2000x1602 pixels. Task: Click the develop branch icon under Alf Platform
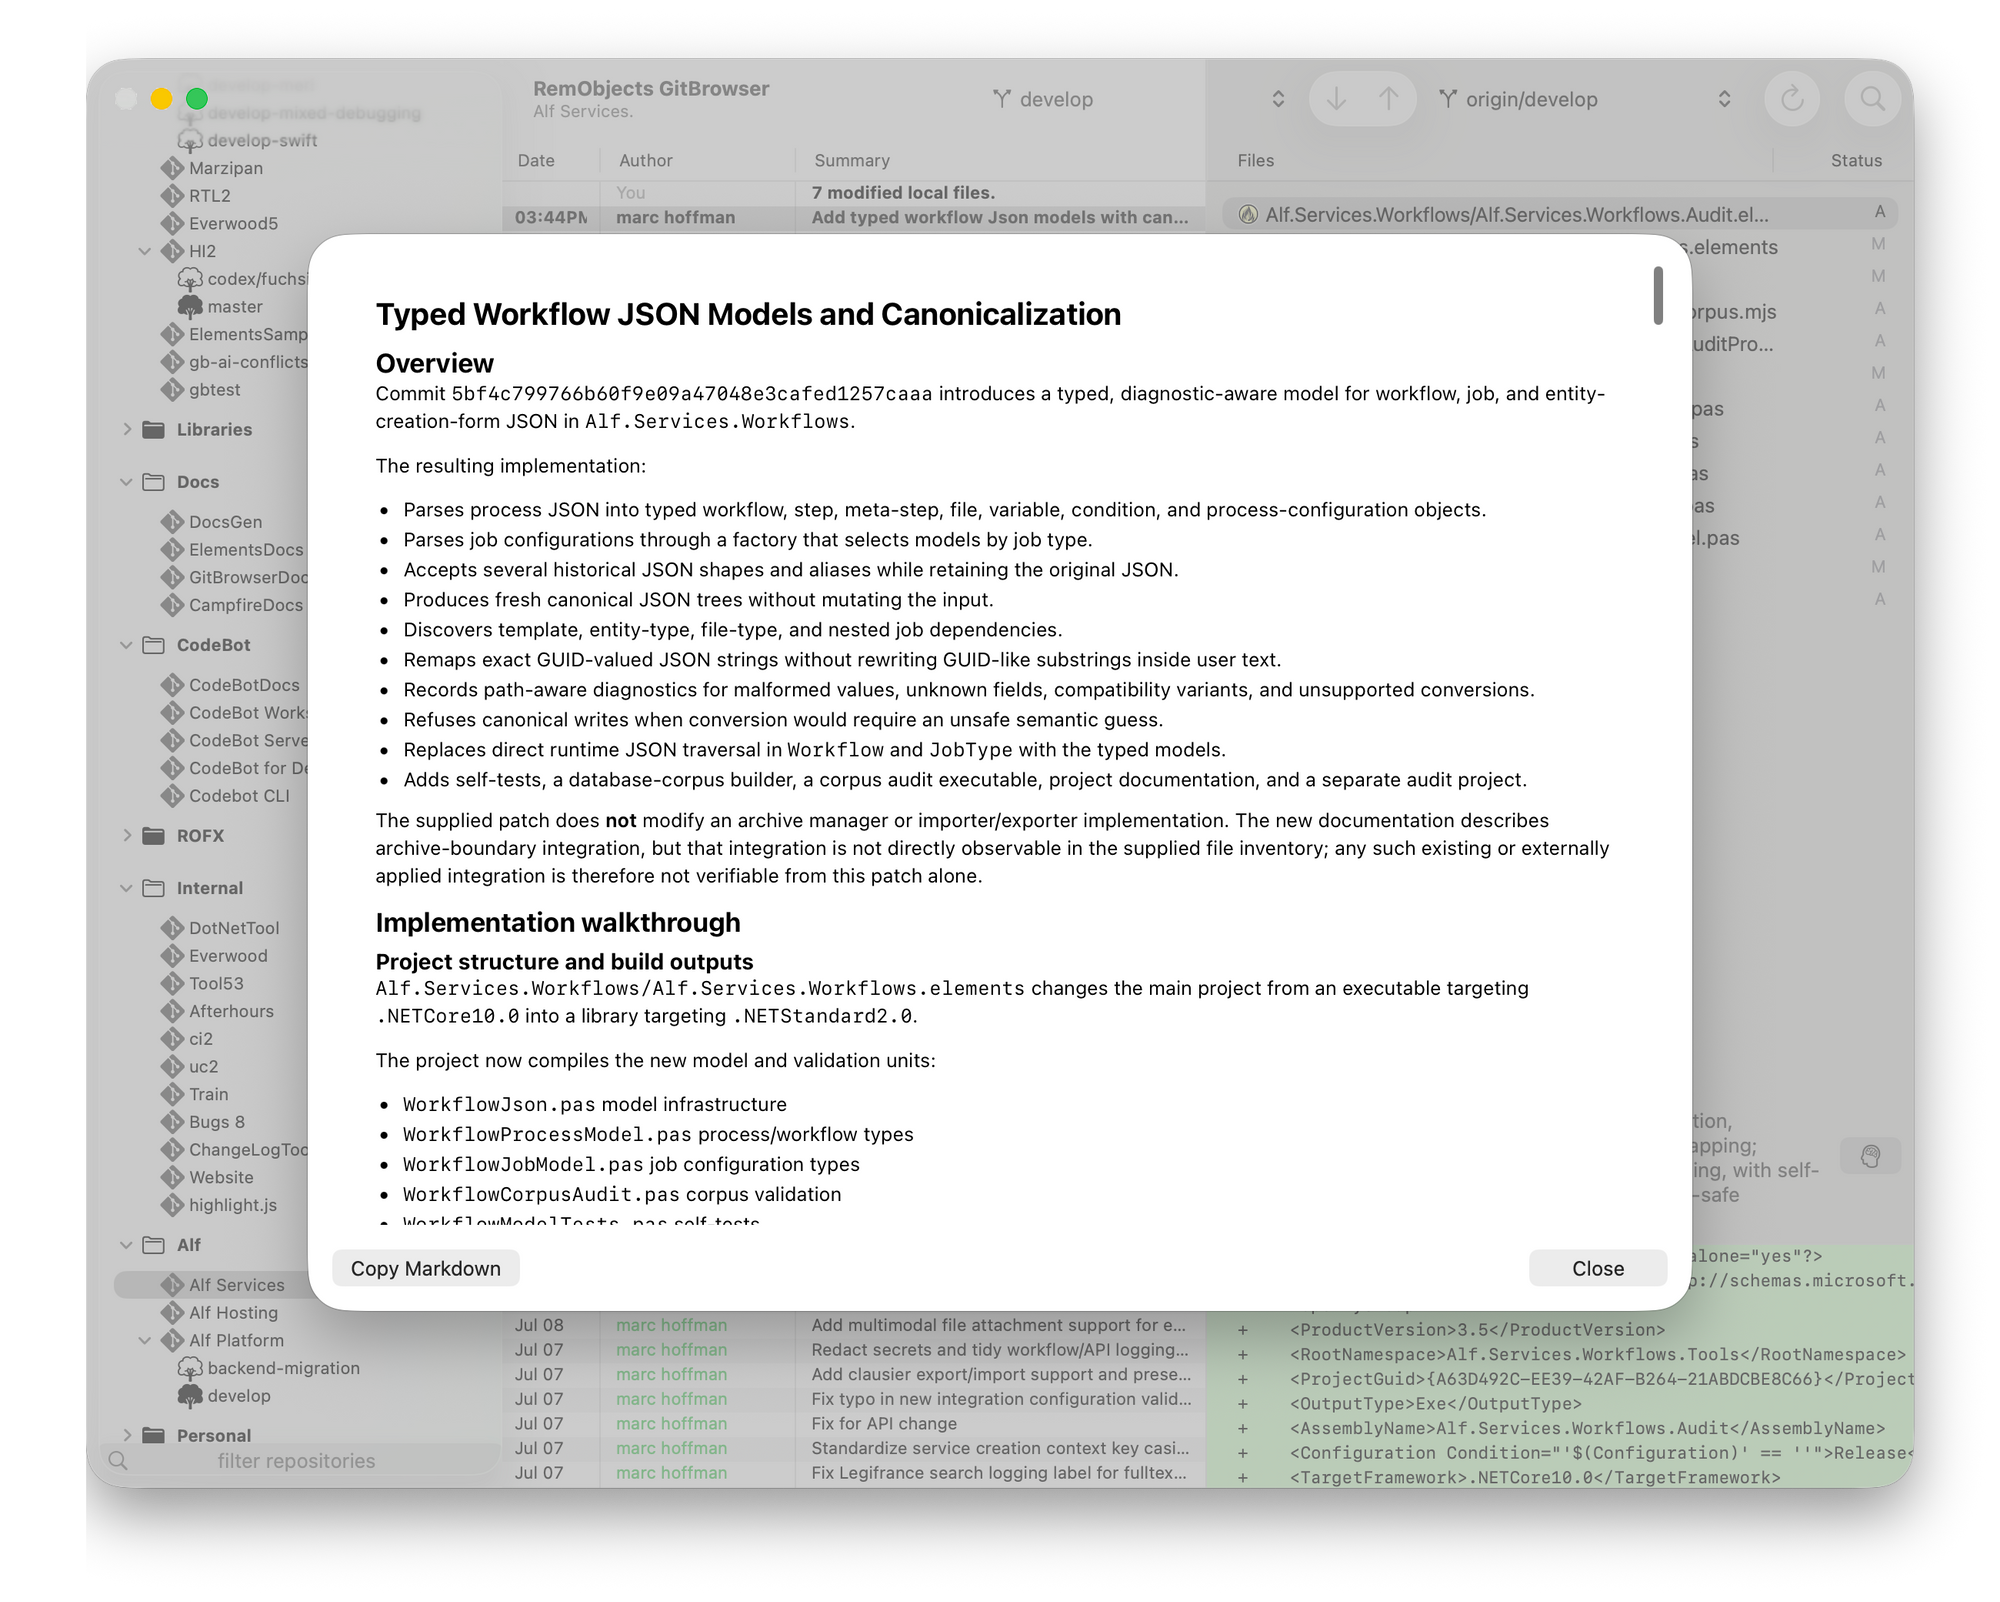[x=190, y=1396]
